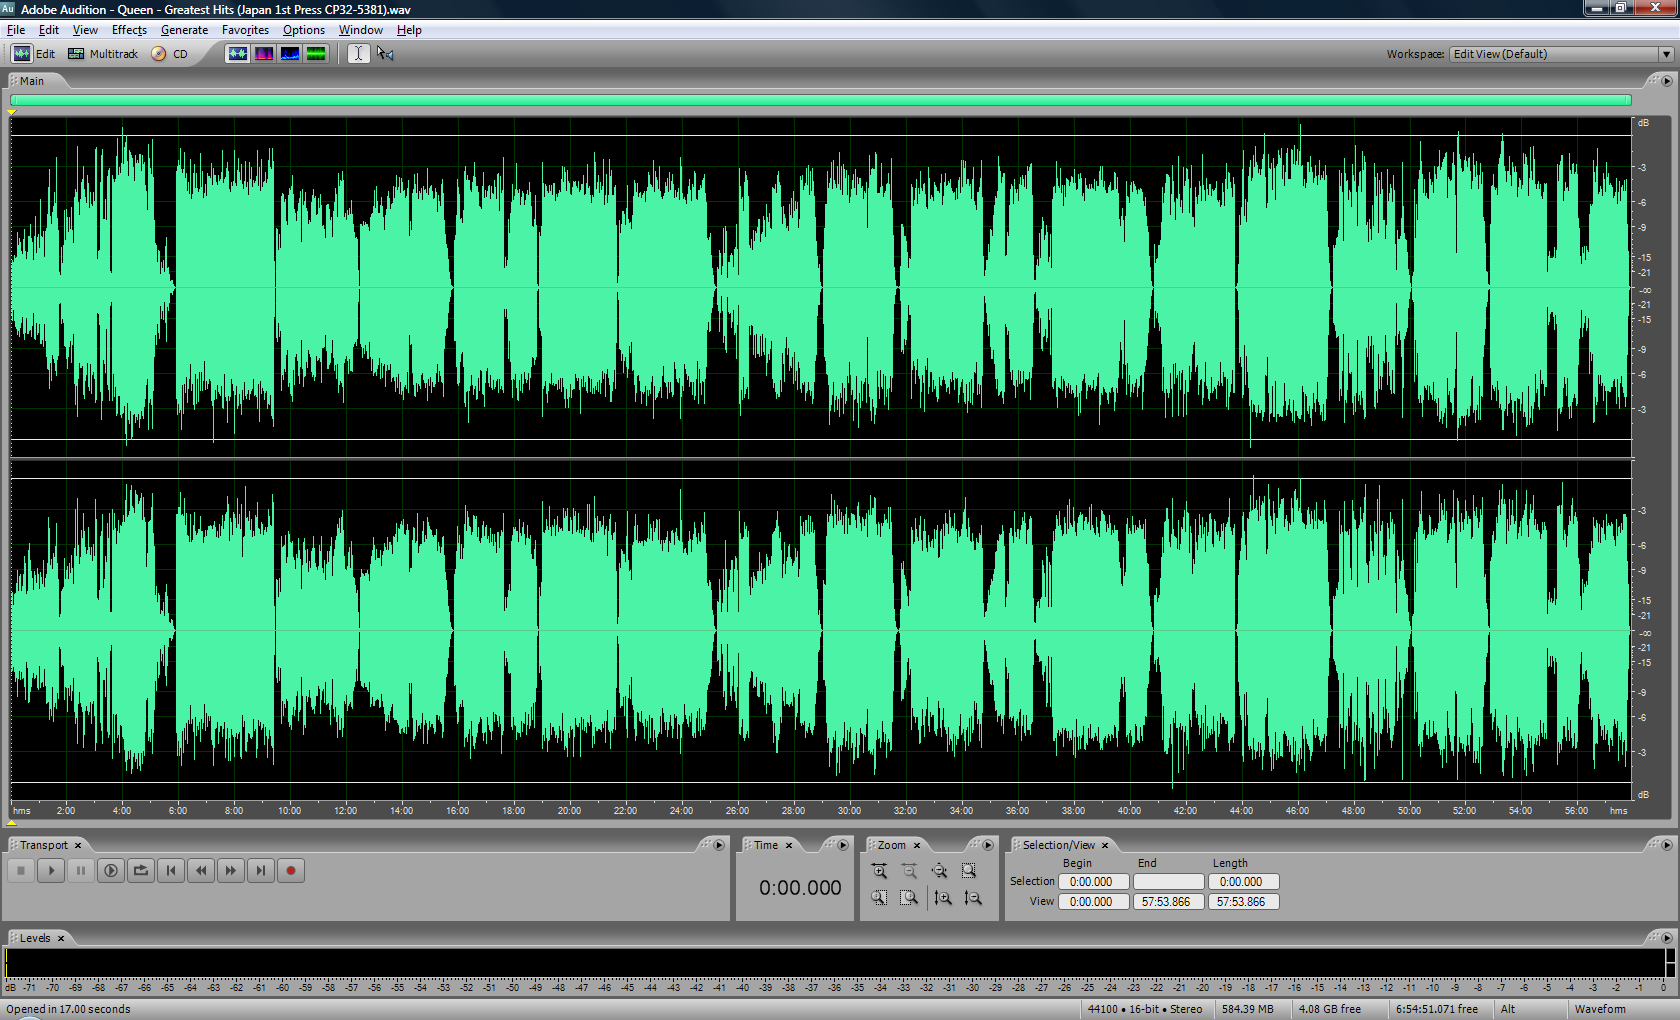Show the Spectral Frequency Display
1680x1020 pixels.
(264, 54)
